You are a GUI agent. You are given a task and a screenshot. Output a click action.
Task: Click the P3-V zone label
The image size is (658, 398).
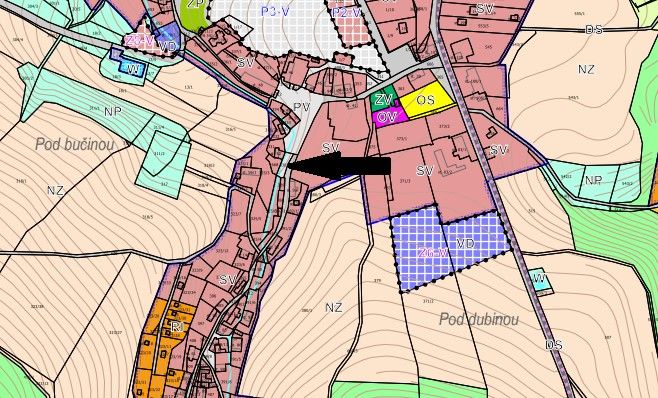[x=275, y=11]
